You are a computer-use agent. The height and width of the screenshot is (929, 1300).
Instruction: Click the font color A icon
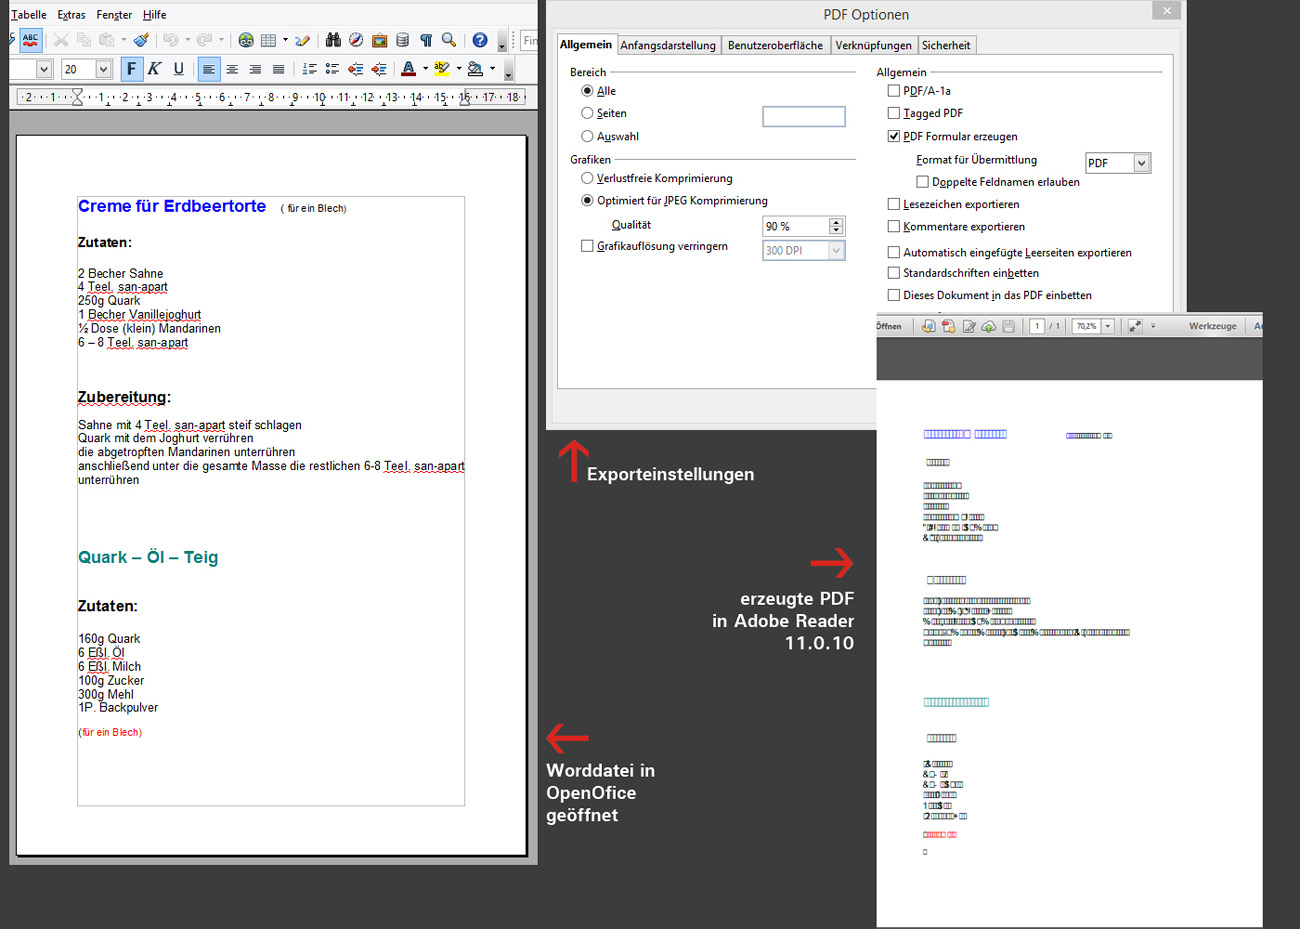click(408, 69)
